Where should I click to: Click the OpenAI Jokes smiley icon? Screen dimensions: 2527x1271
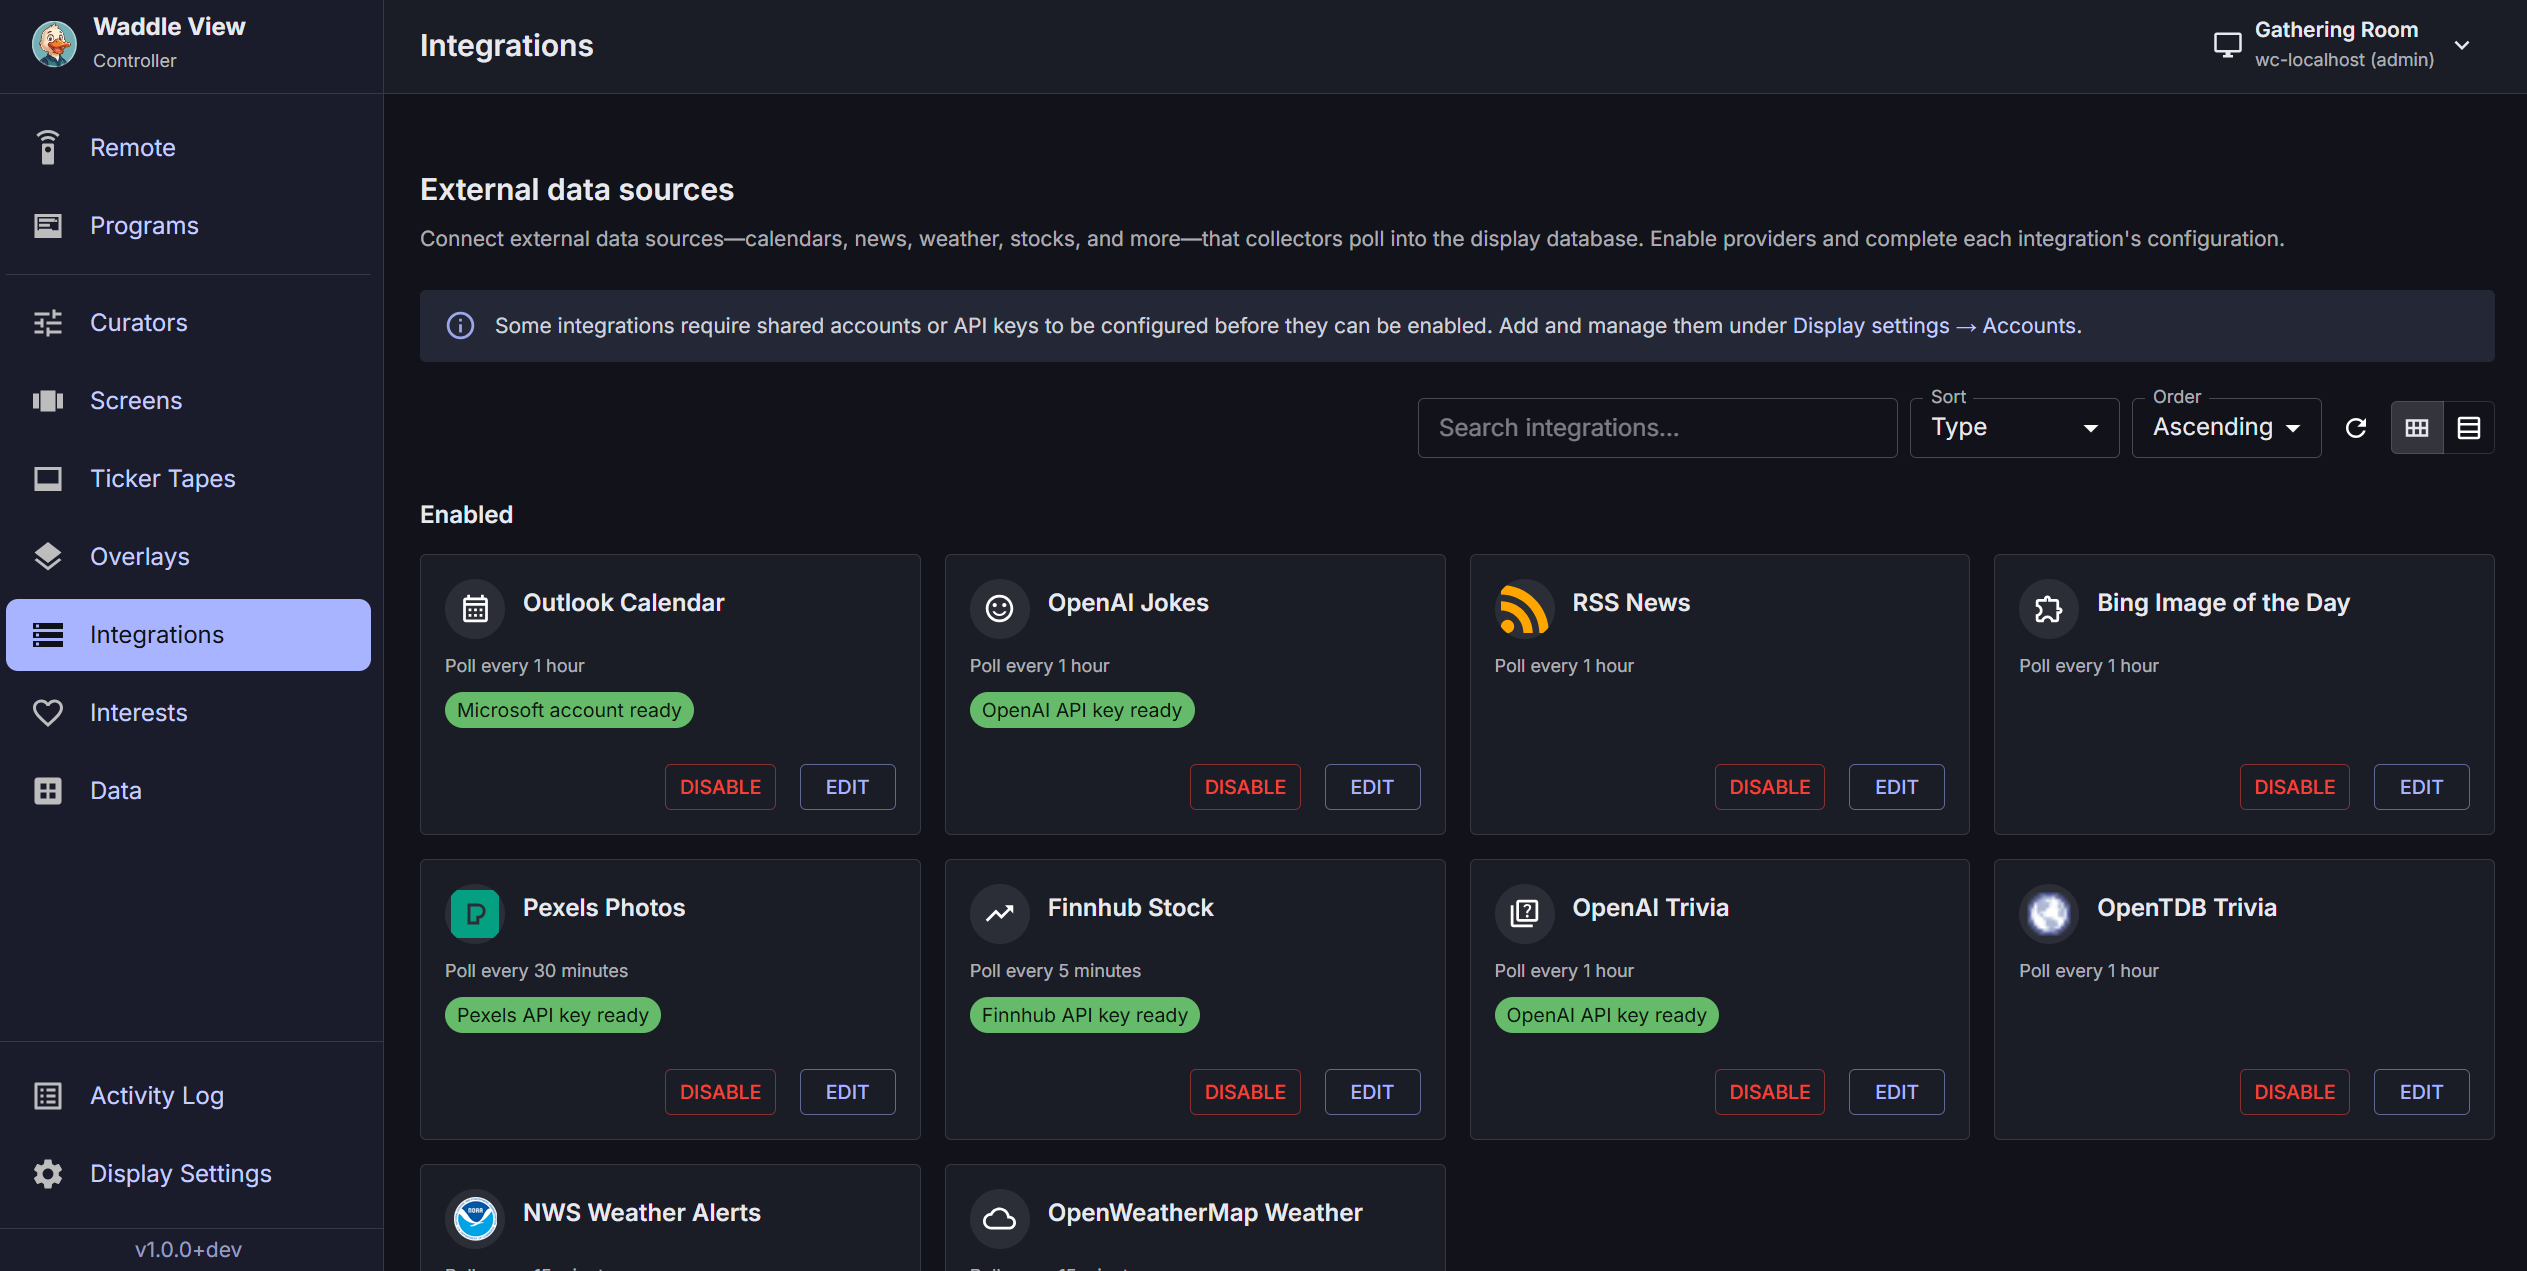click(x=999, y=608)
